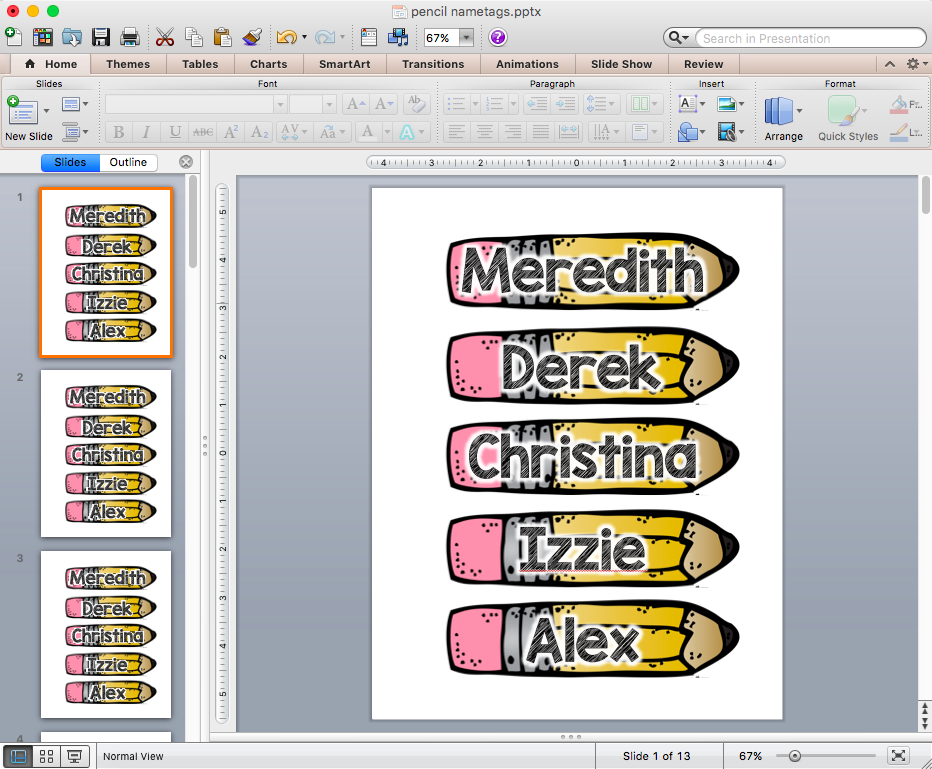
Task: Open New from Template icon
Action: pyautogui.click(x=42, y=37)
